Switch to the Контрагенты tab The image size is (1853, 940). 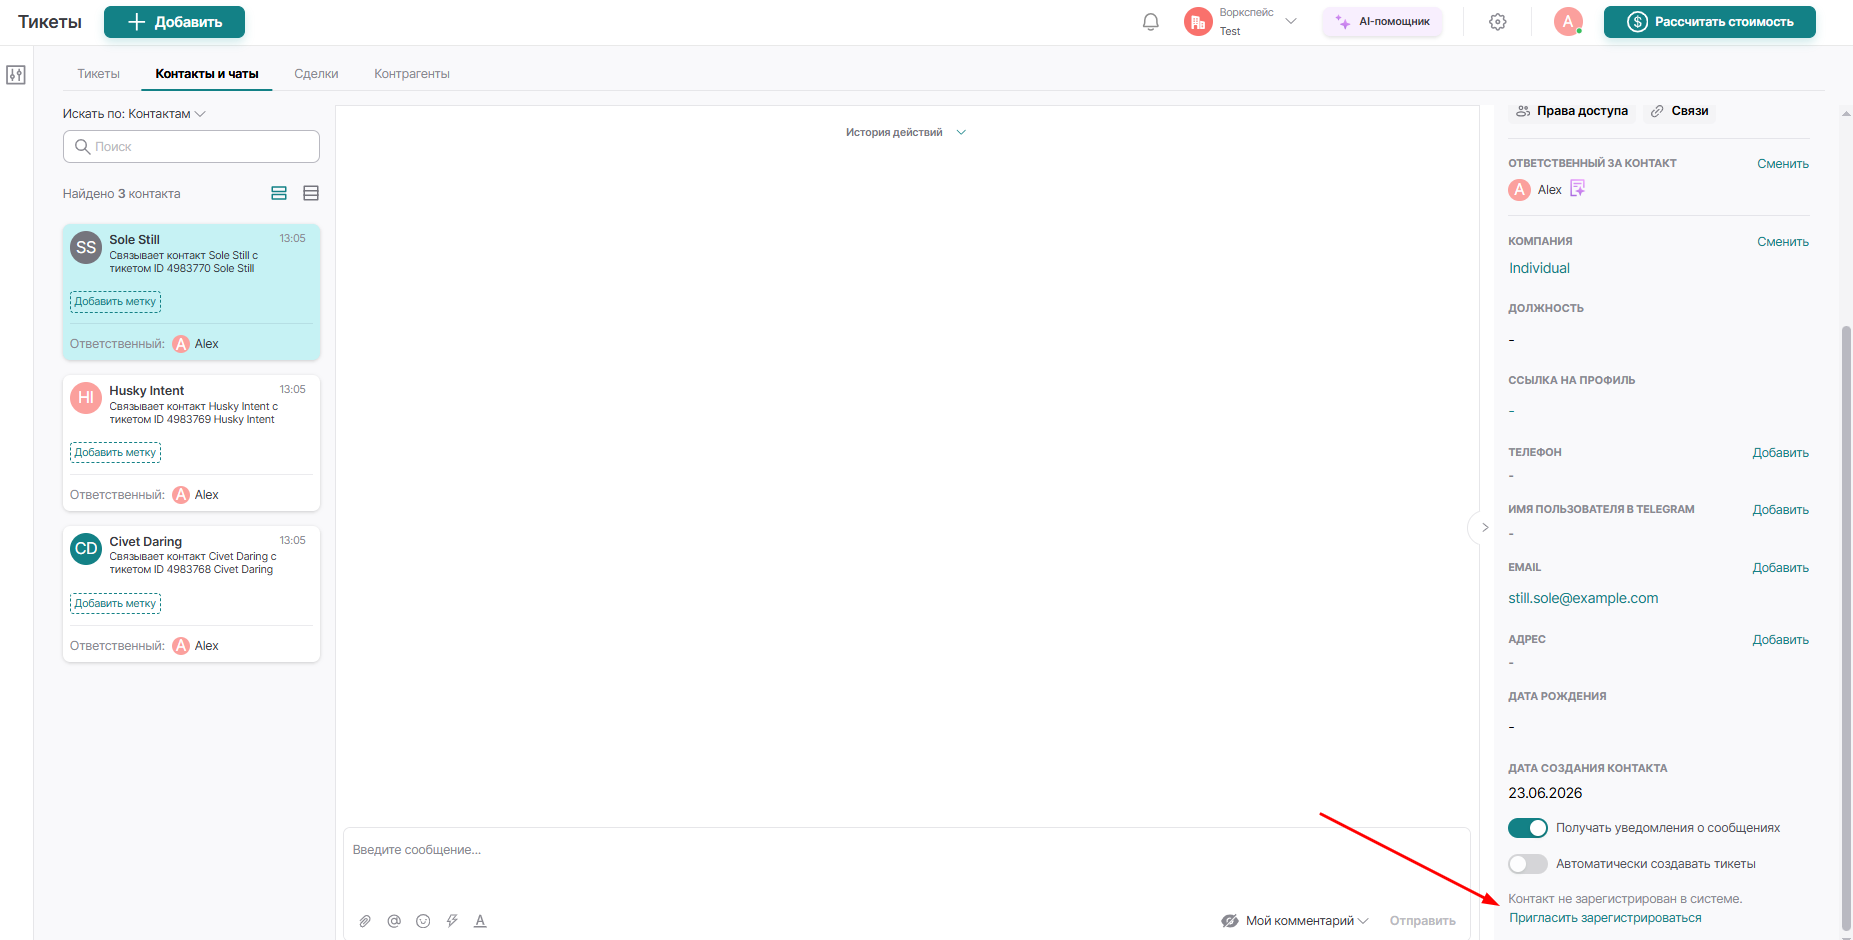pyautogui.click(x=412, y=74)
